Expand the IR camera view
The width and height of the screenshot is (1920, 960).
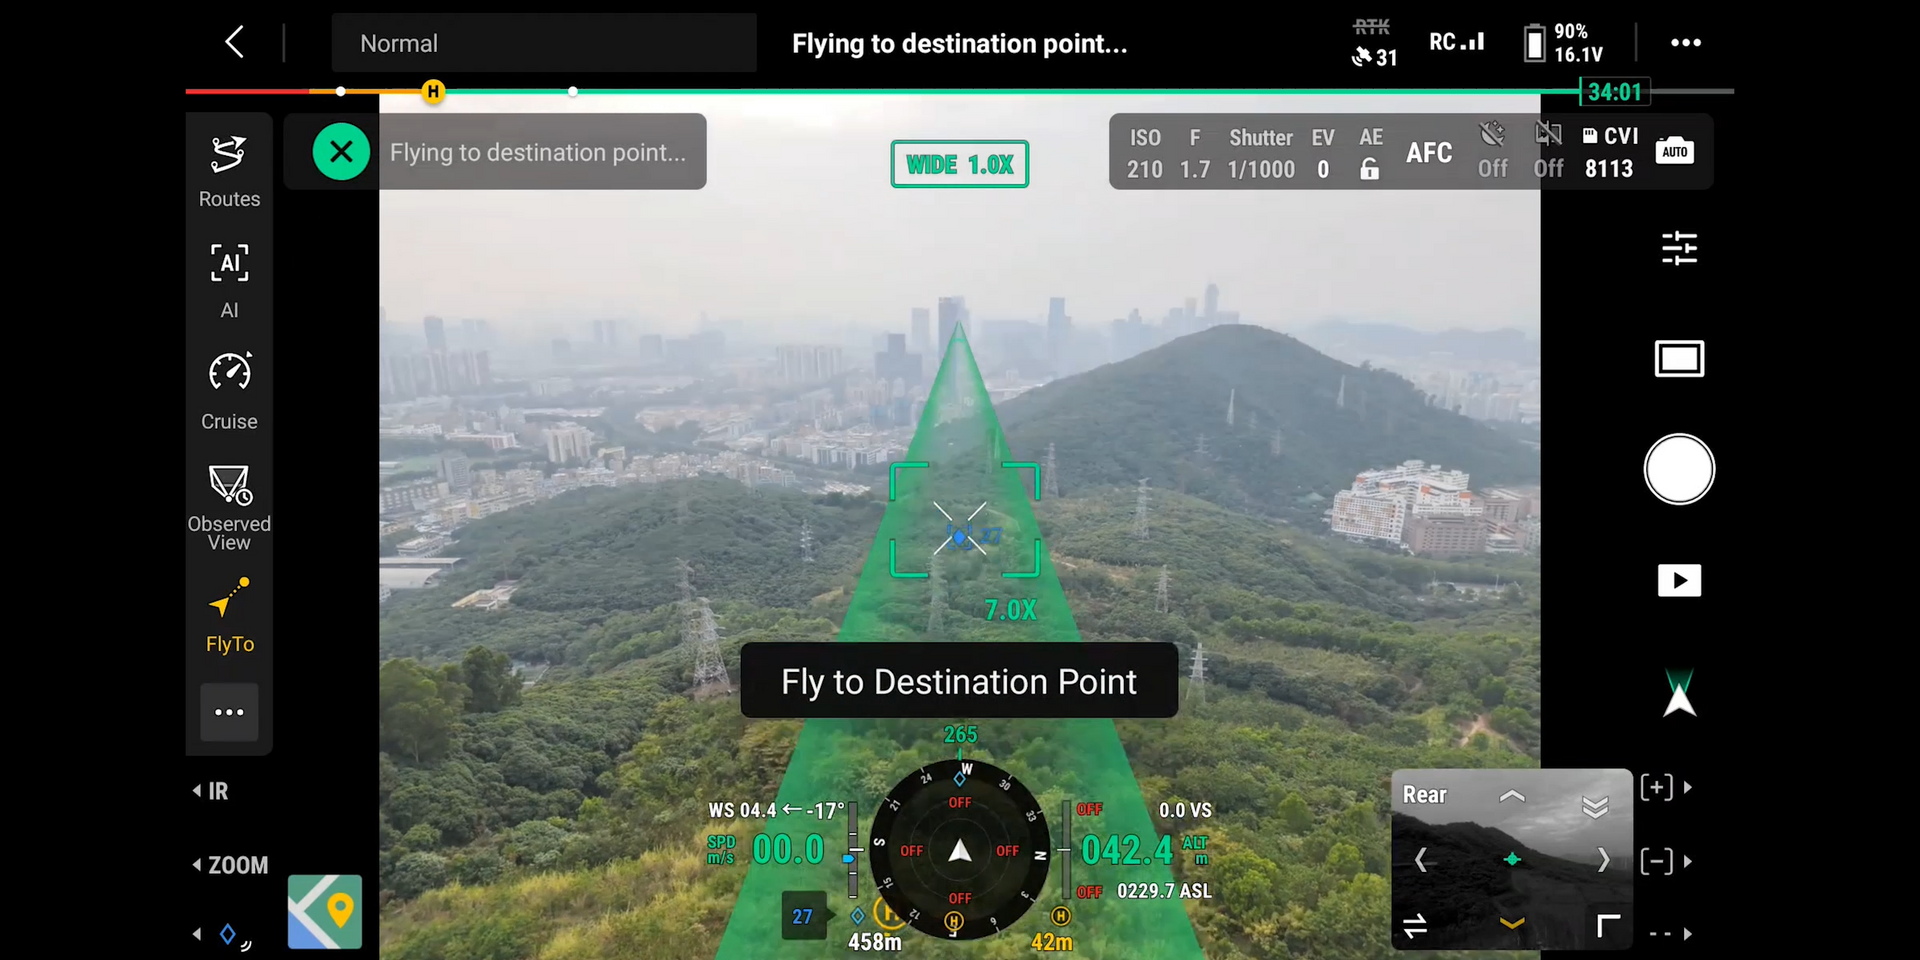click(211, 791)
